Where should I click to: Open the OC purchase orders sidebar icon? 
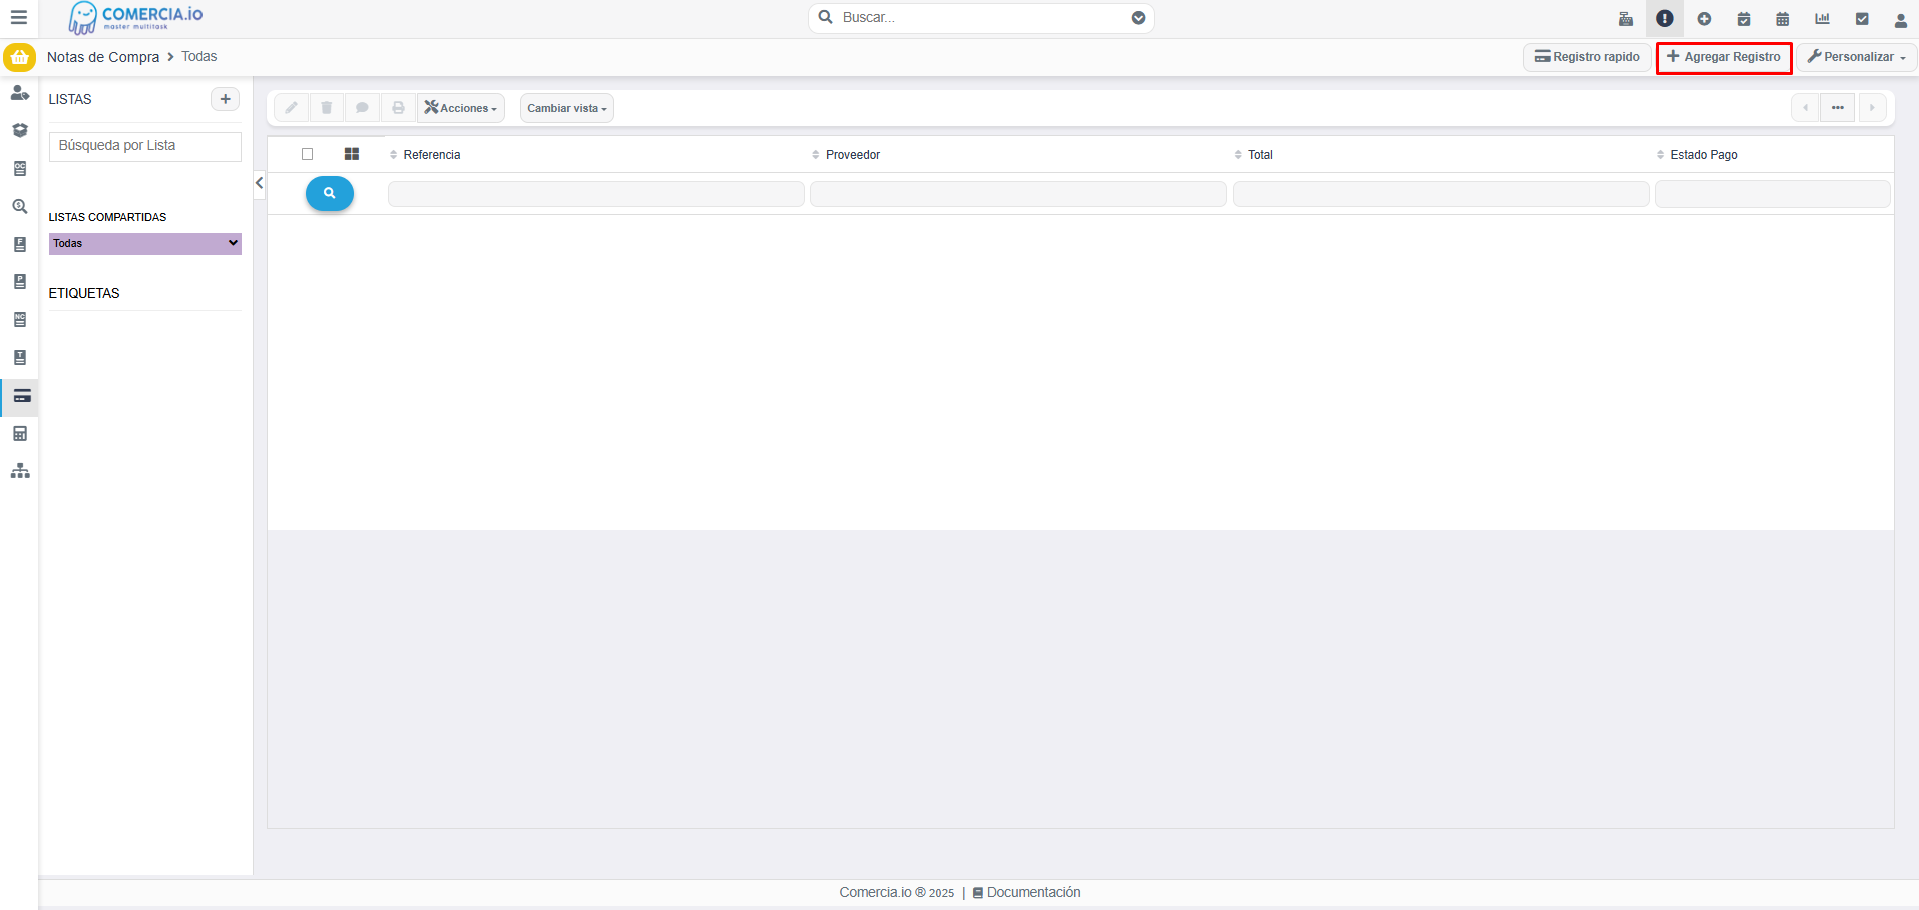pyautogui.click(x=20, y=169)
